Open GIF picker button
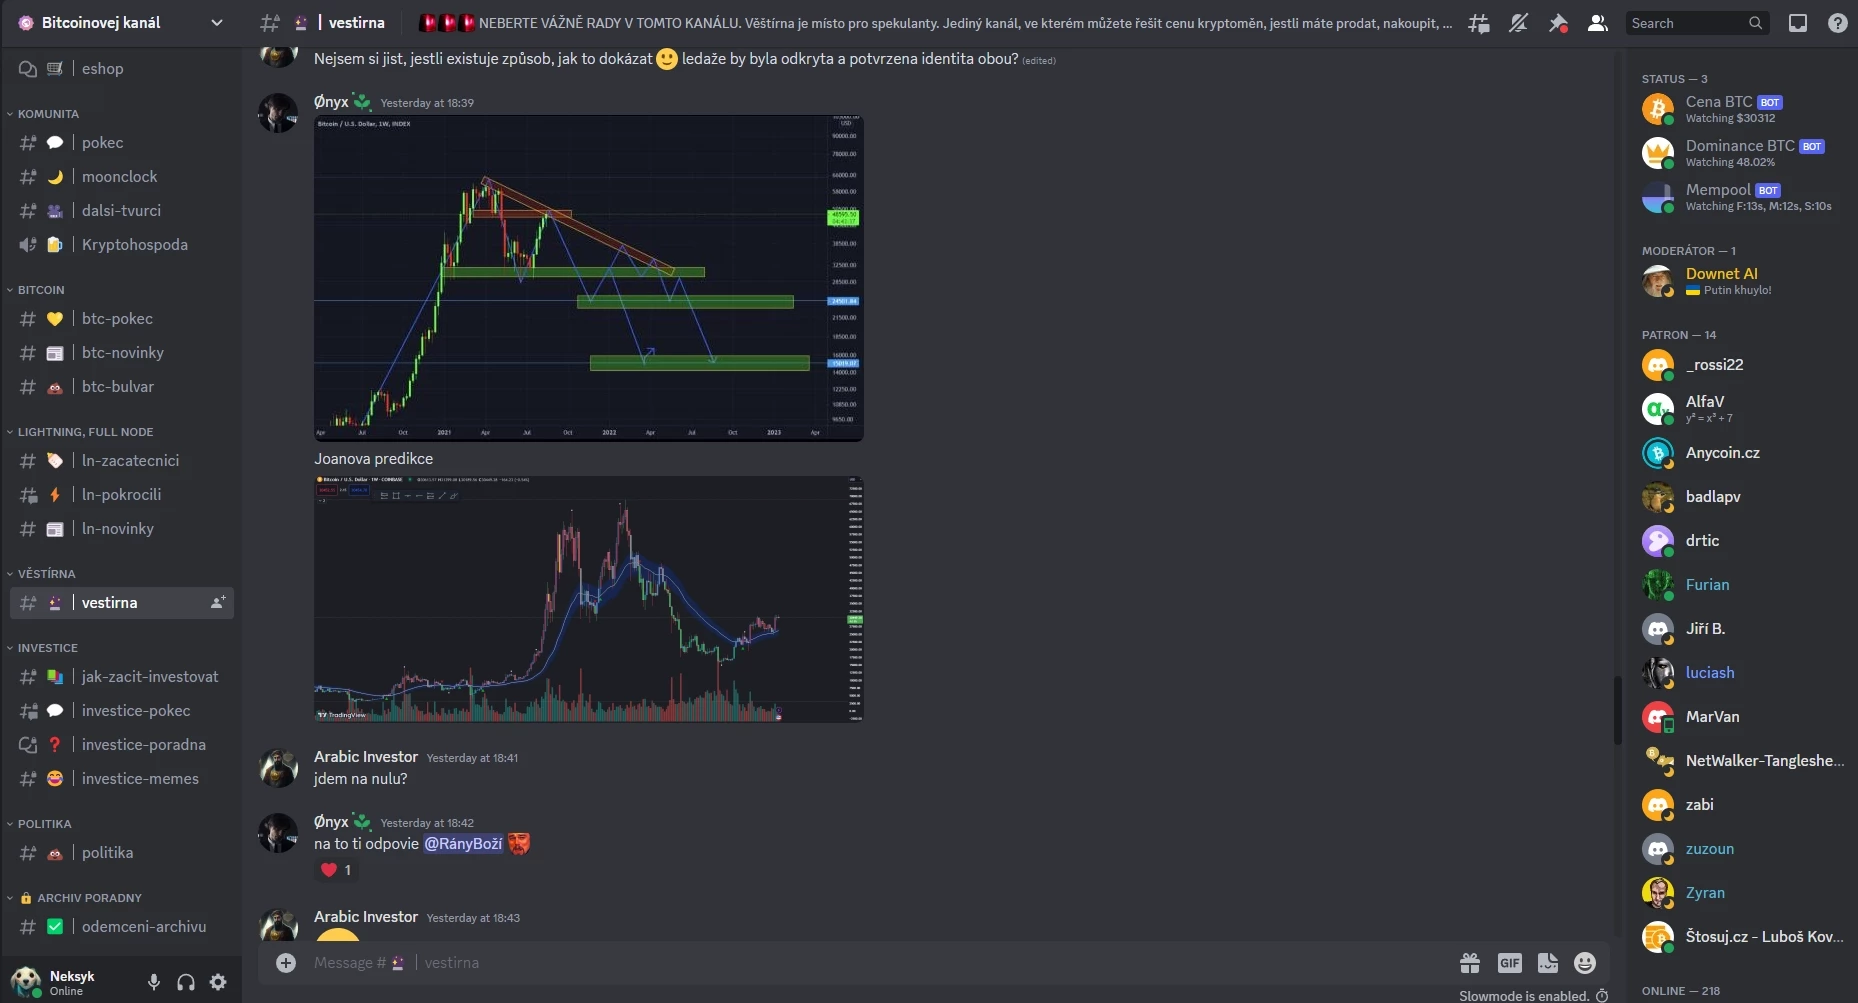 (1510, 963)
